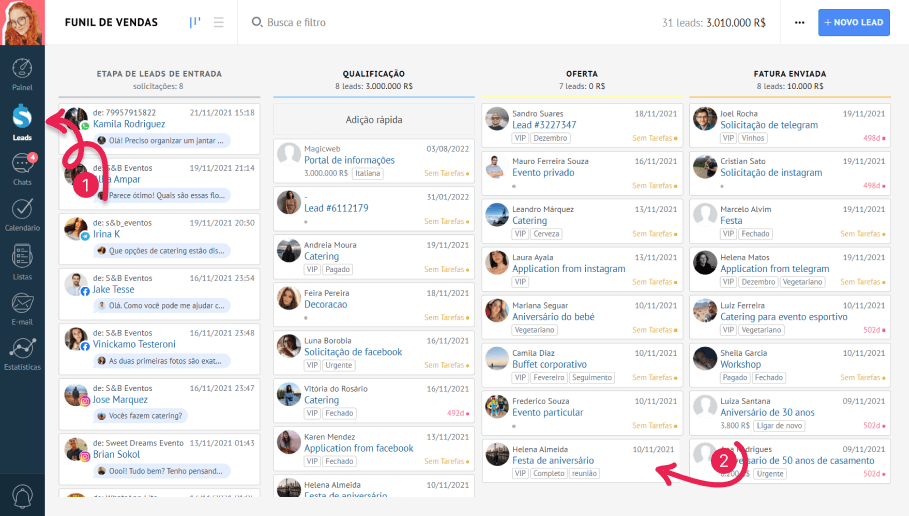The image size is (909, 516).
Task: Click the 31 leads total summary
Action: (714, 23)
